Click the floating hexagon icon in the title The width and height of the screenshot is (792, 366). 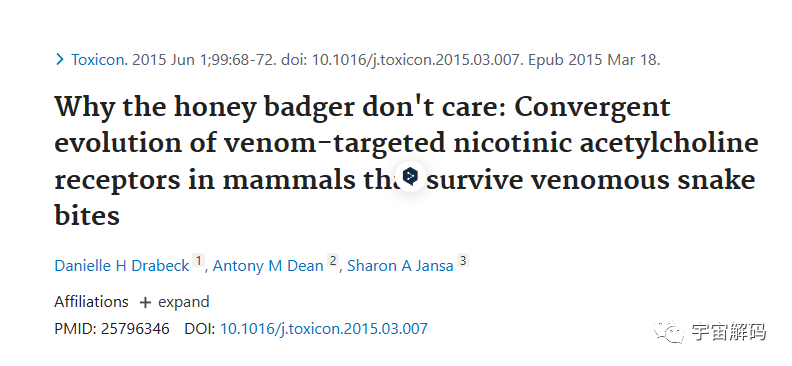click(410, 176)
